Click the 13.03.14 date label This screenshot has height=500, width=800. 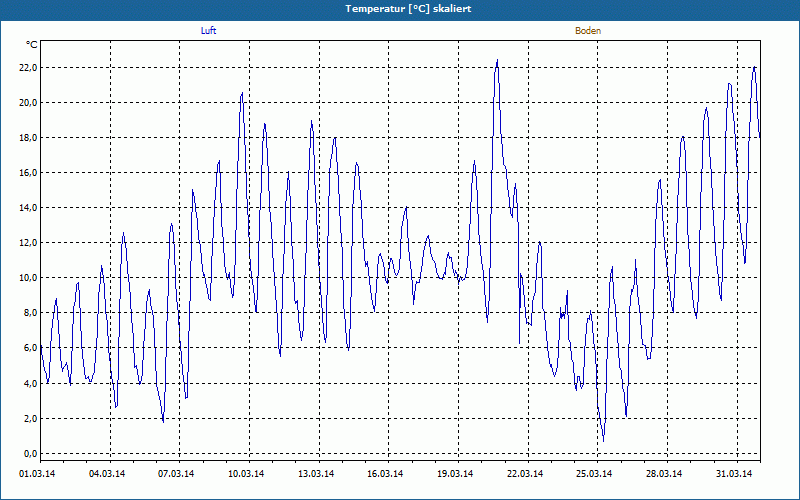click(x=316, y=474)
